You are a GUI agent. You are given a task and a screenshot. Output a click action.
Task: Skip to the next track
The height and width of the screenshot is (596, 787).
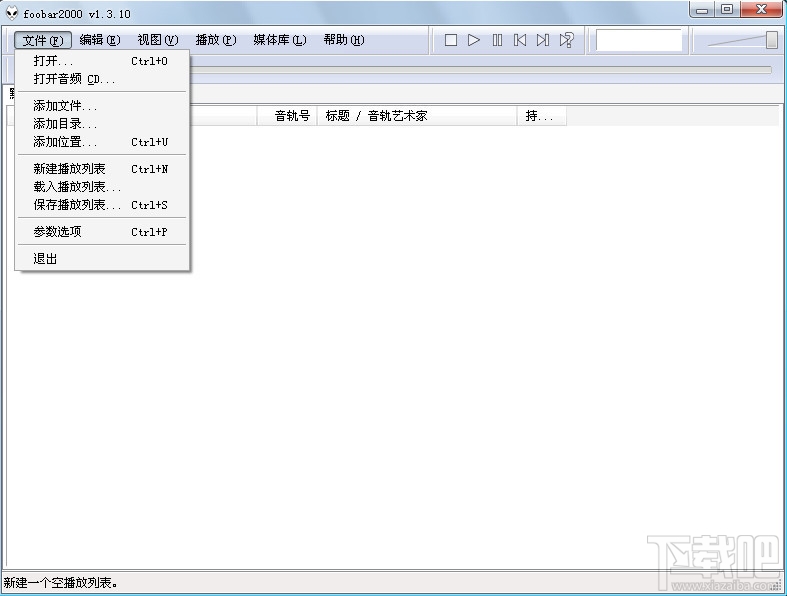point(543,40)
